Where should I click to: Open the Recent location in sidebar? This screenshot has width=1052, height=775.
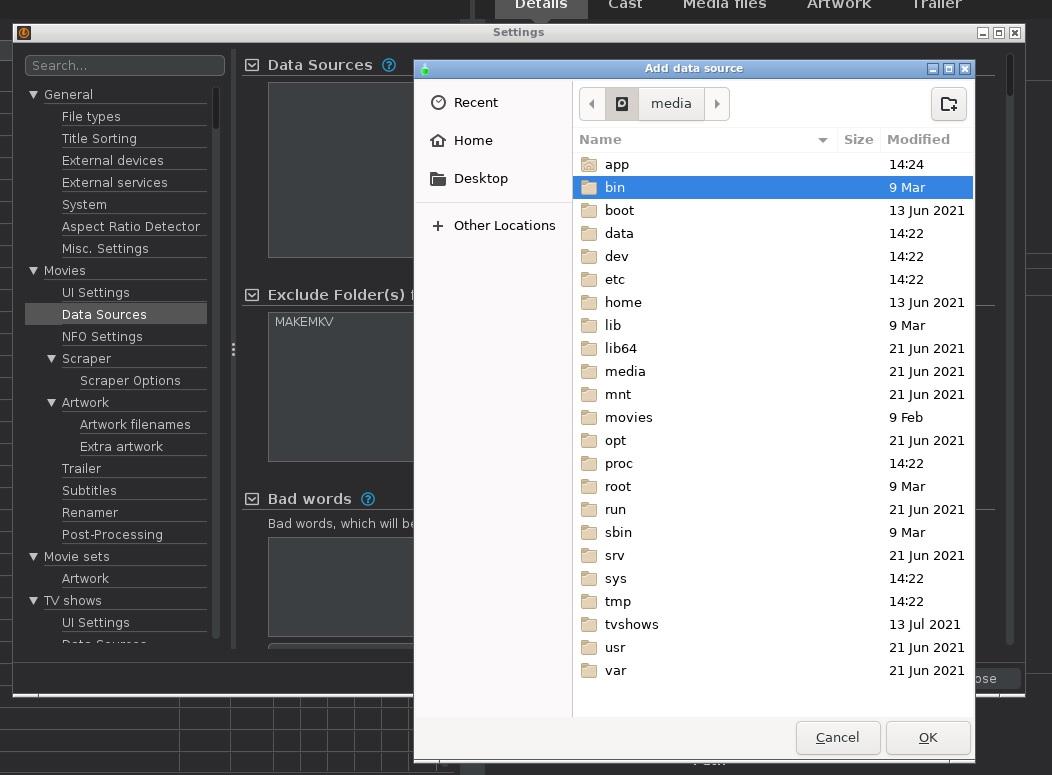(475, 103)
